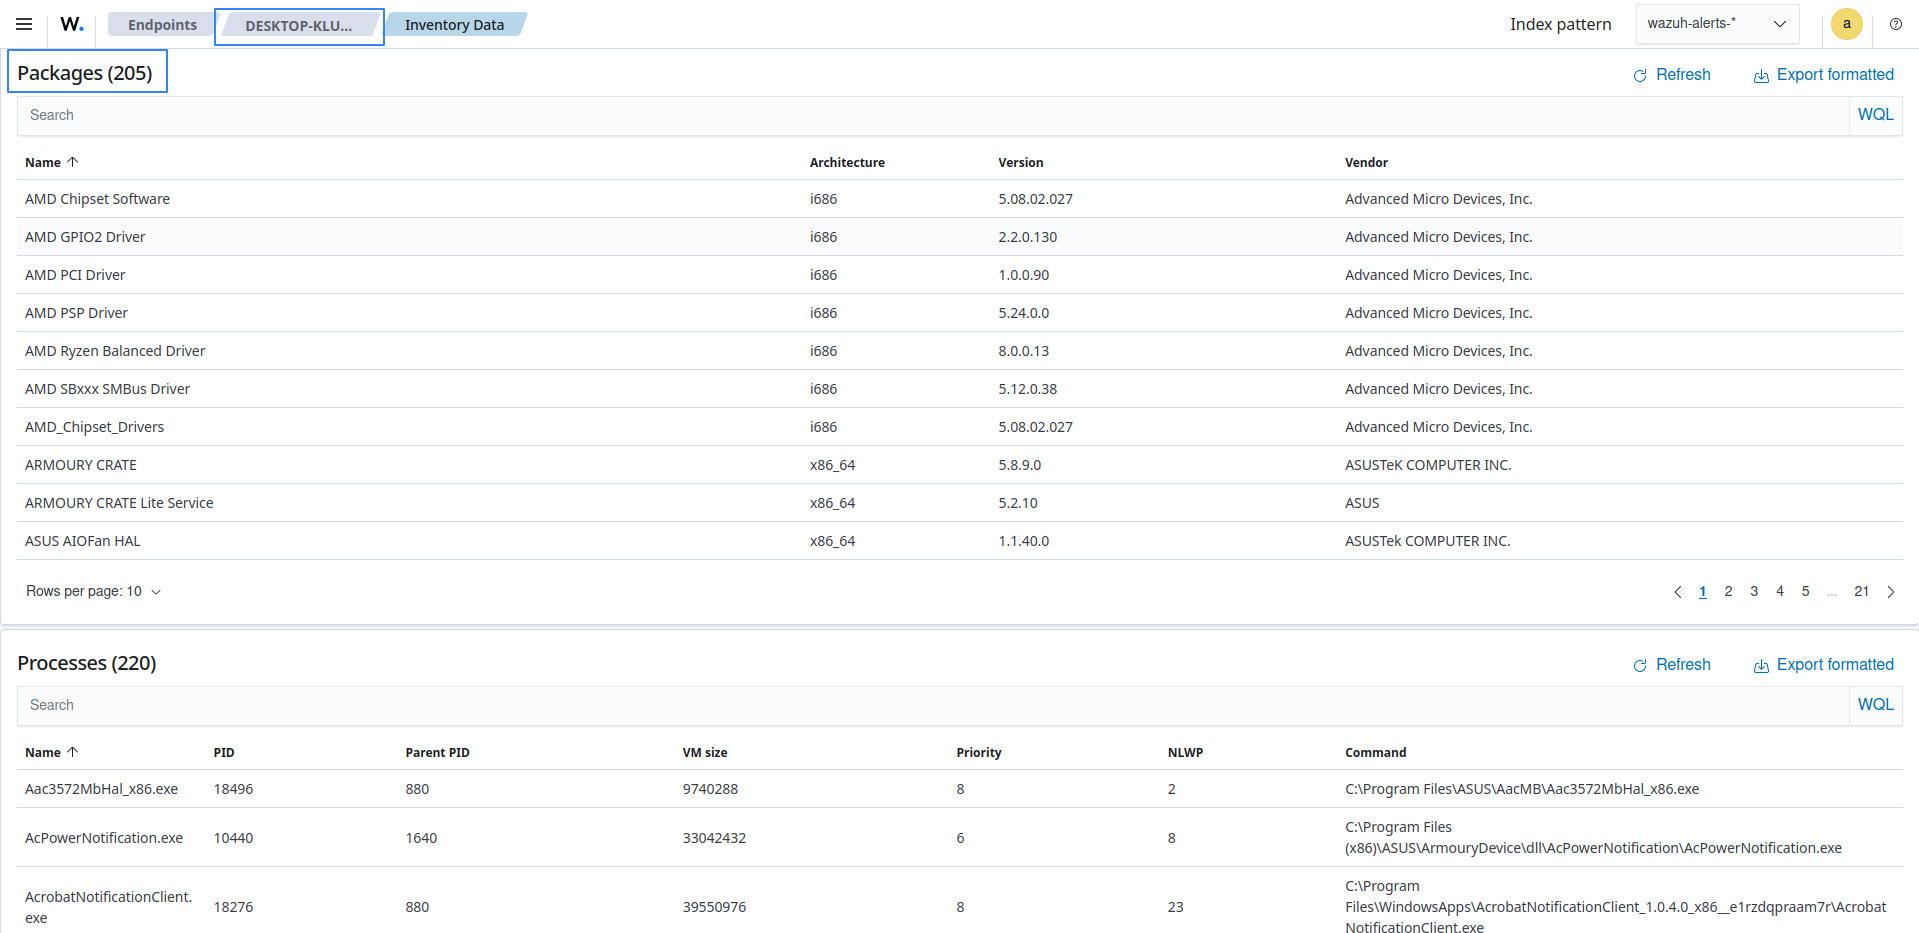
Task: Go to Packages page 2
Action: coord(1728,591)
